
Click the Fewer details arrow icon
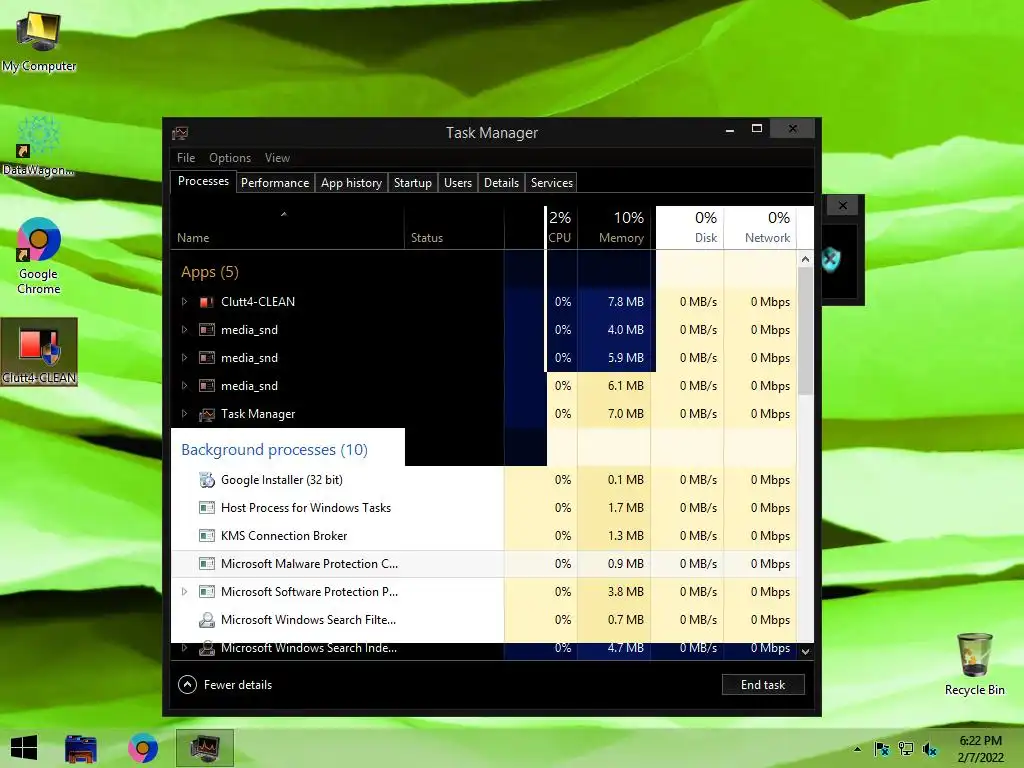click(x=187, y=684)
